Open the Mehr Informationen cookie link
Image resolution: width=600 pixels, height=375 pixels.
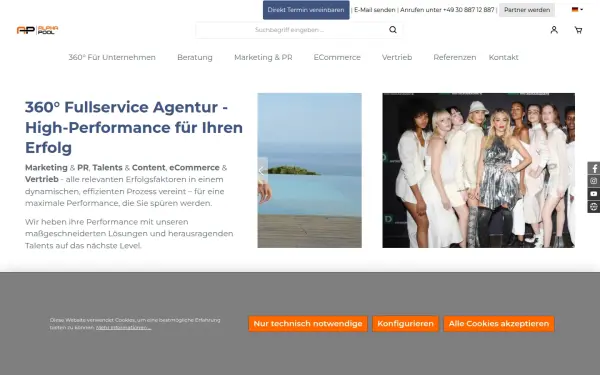pyautogui.click(x=123, y=328)
